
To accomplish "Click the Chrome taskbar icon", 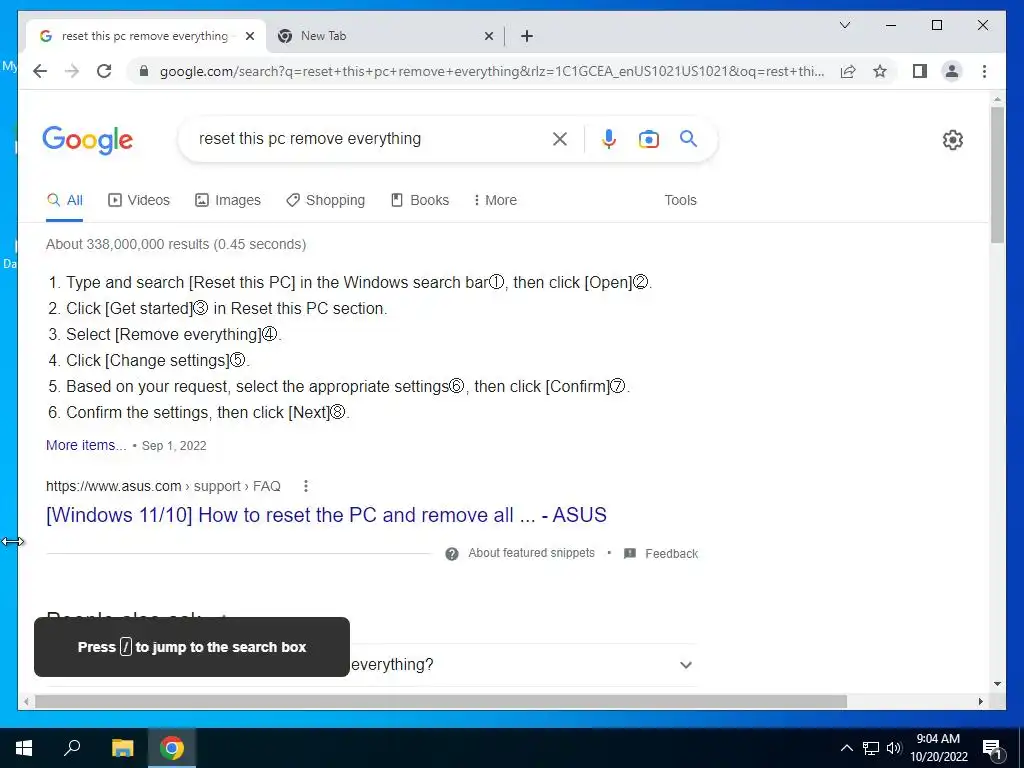I will point(172,748).
